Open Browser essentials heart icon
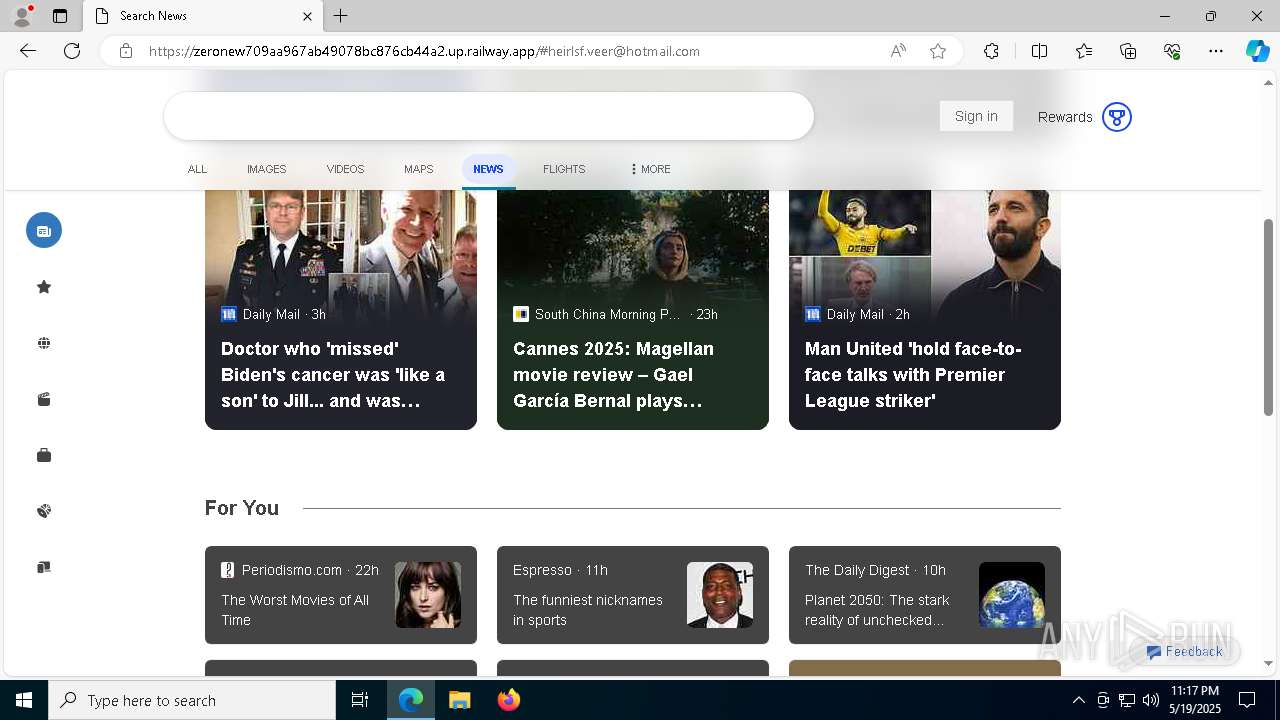 point(1172,51)
